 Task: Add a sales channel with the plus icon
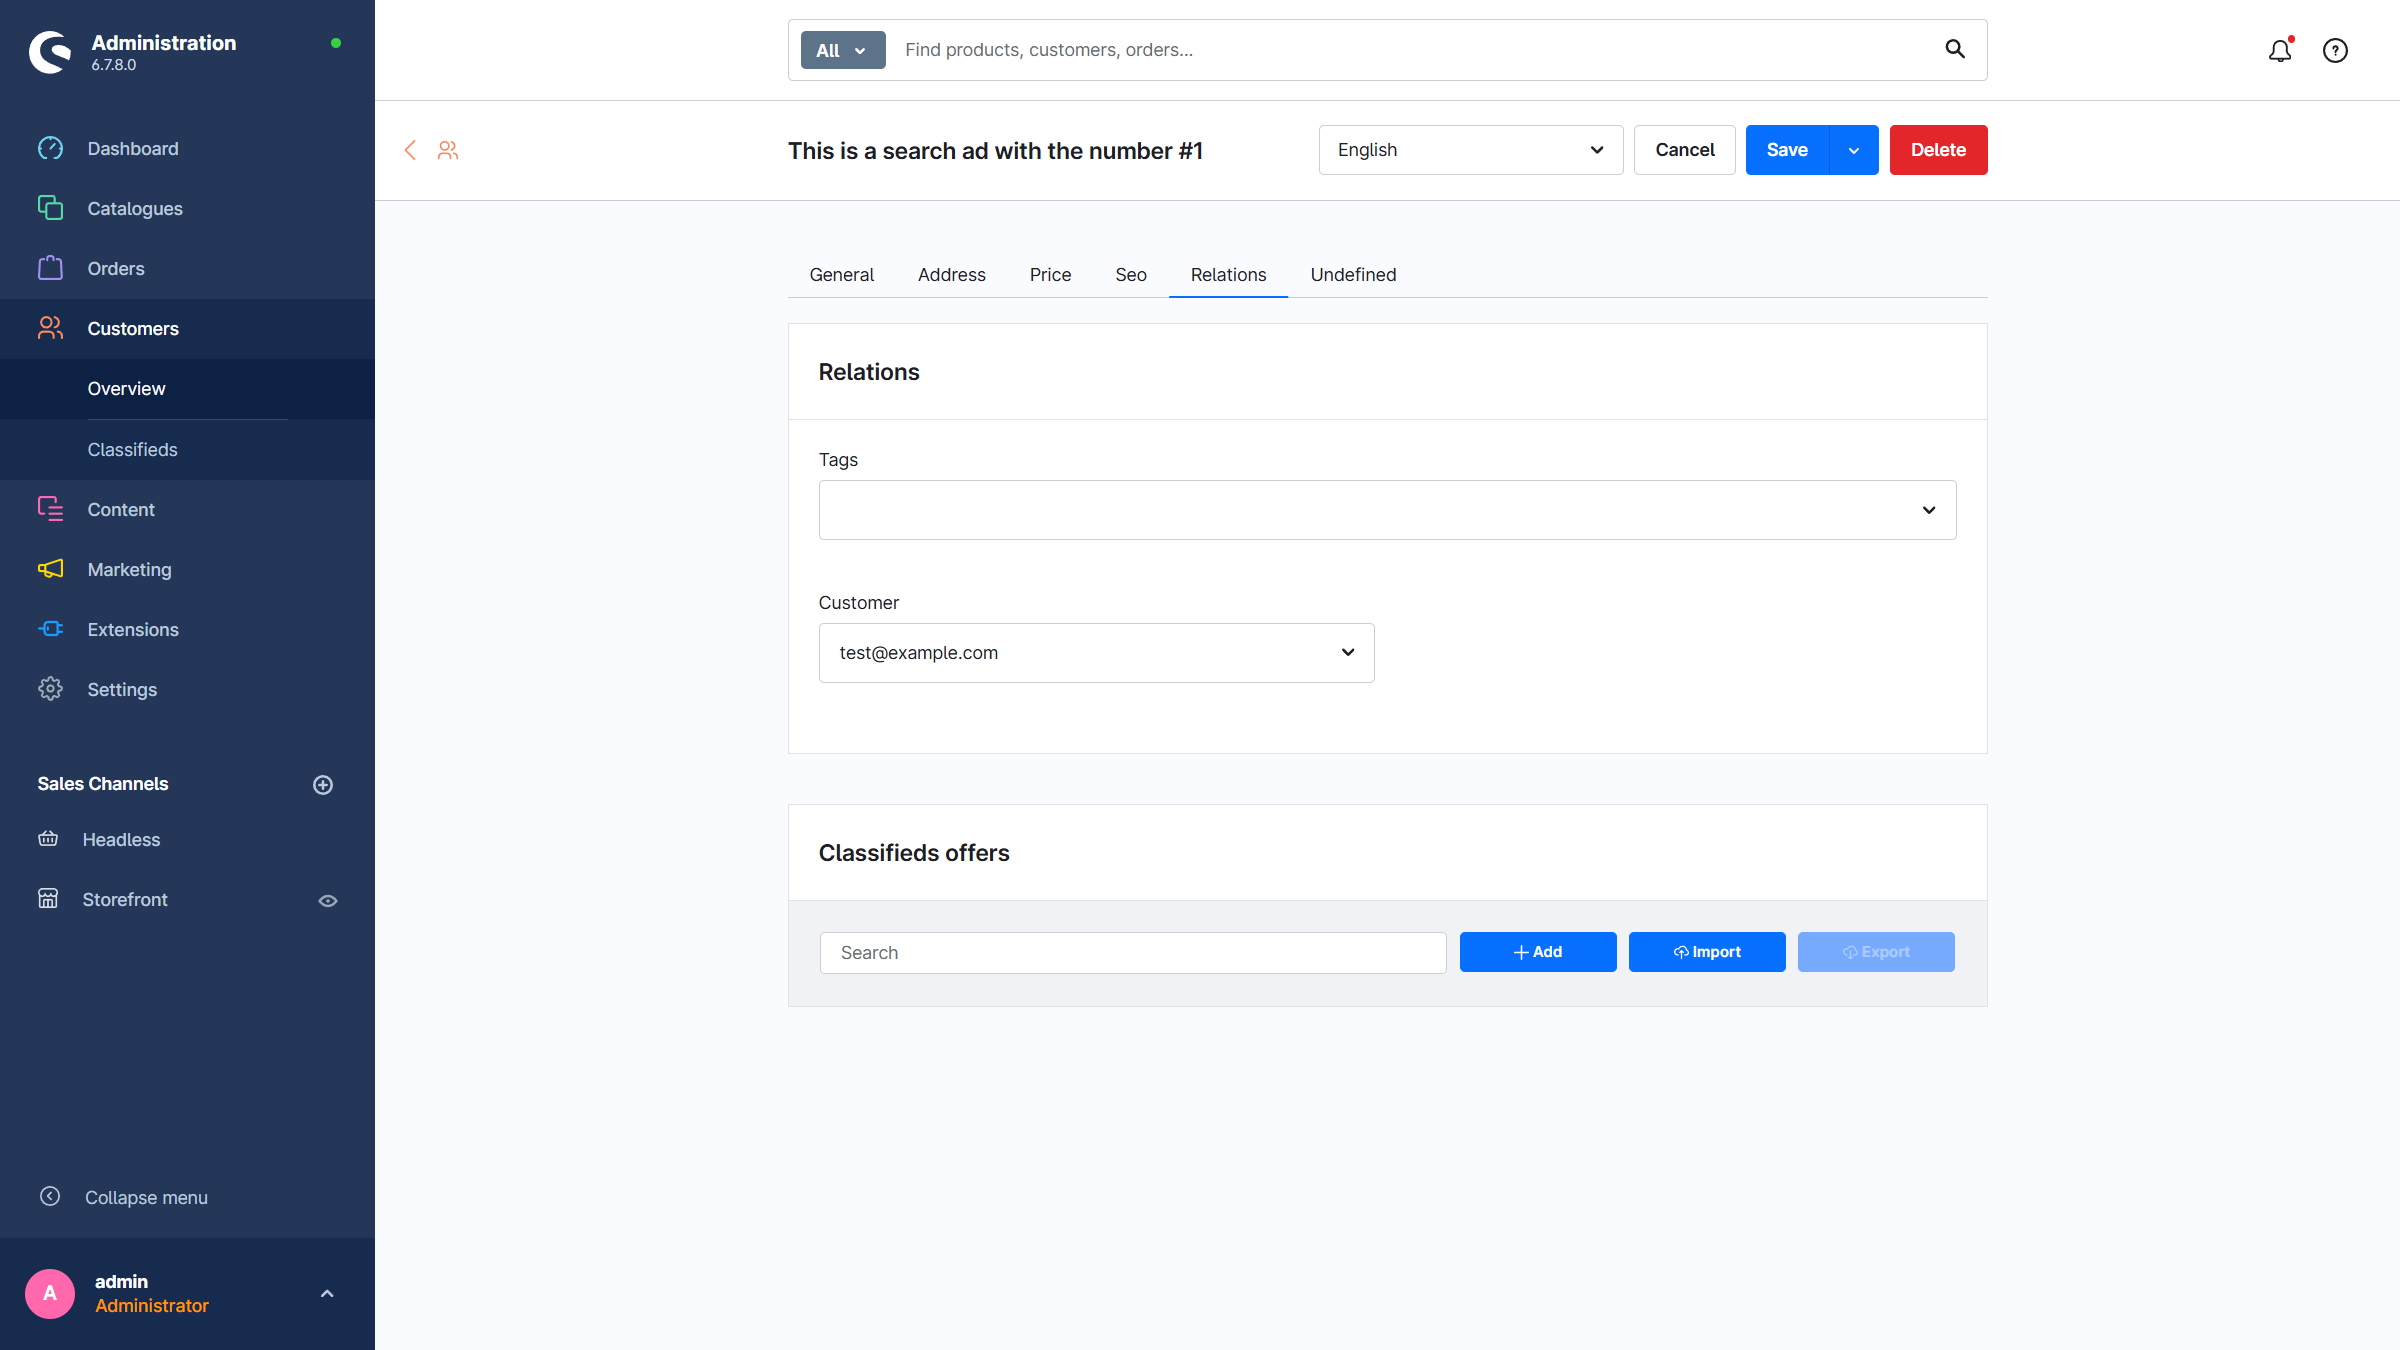point(323,785)
